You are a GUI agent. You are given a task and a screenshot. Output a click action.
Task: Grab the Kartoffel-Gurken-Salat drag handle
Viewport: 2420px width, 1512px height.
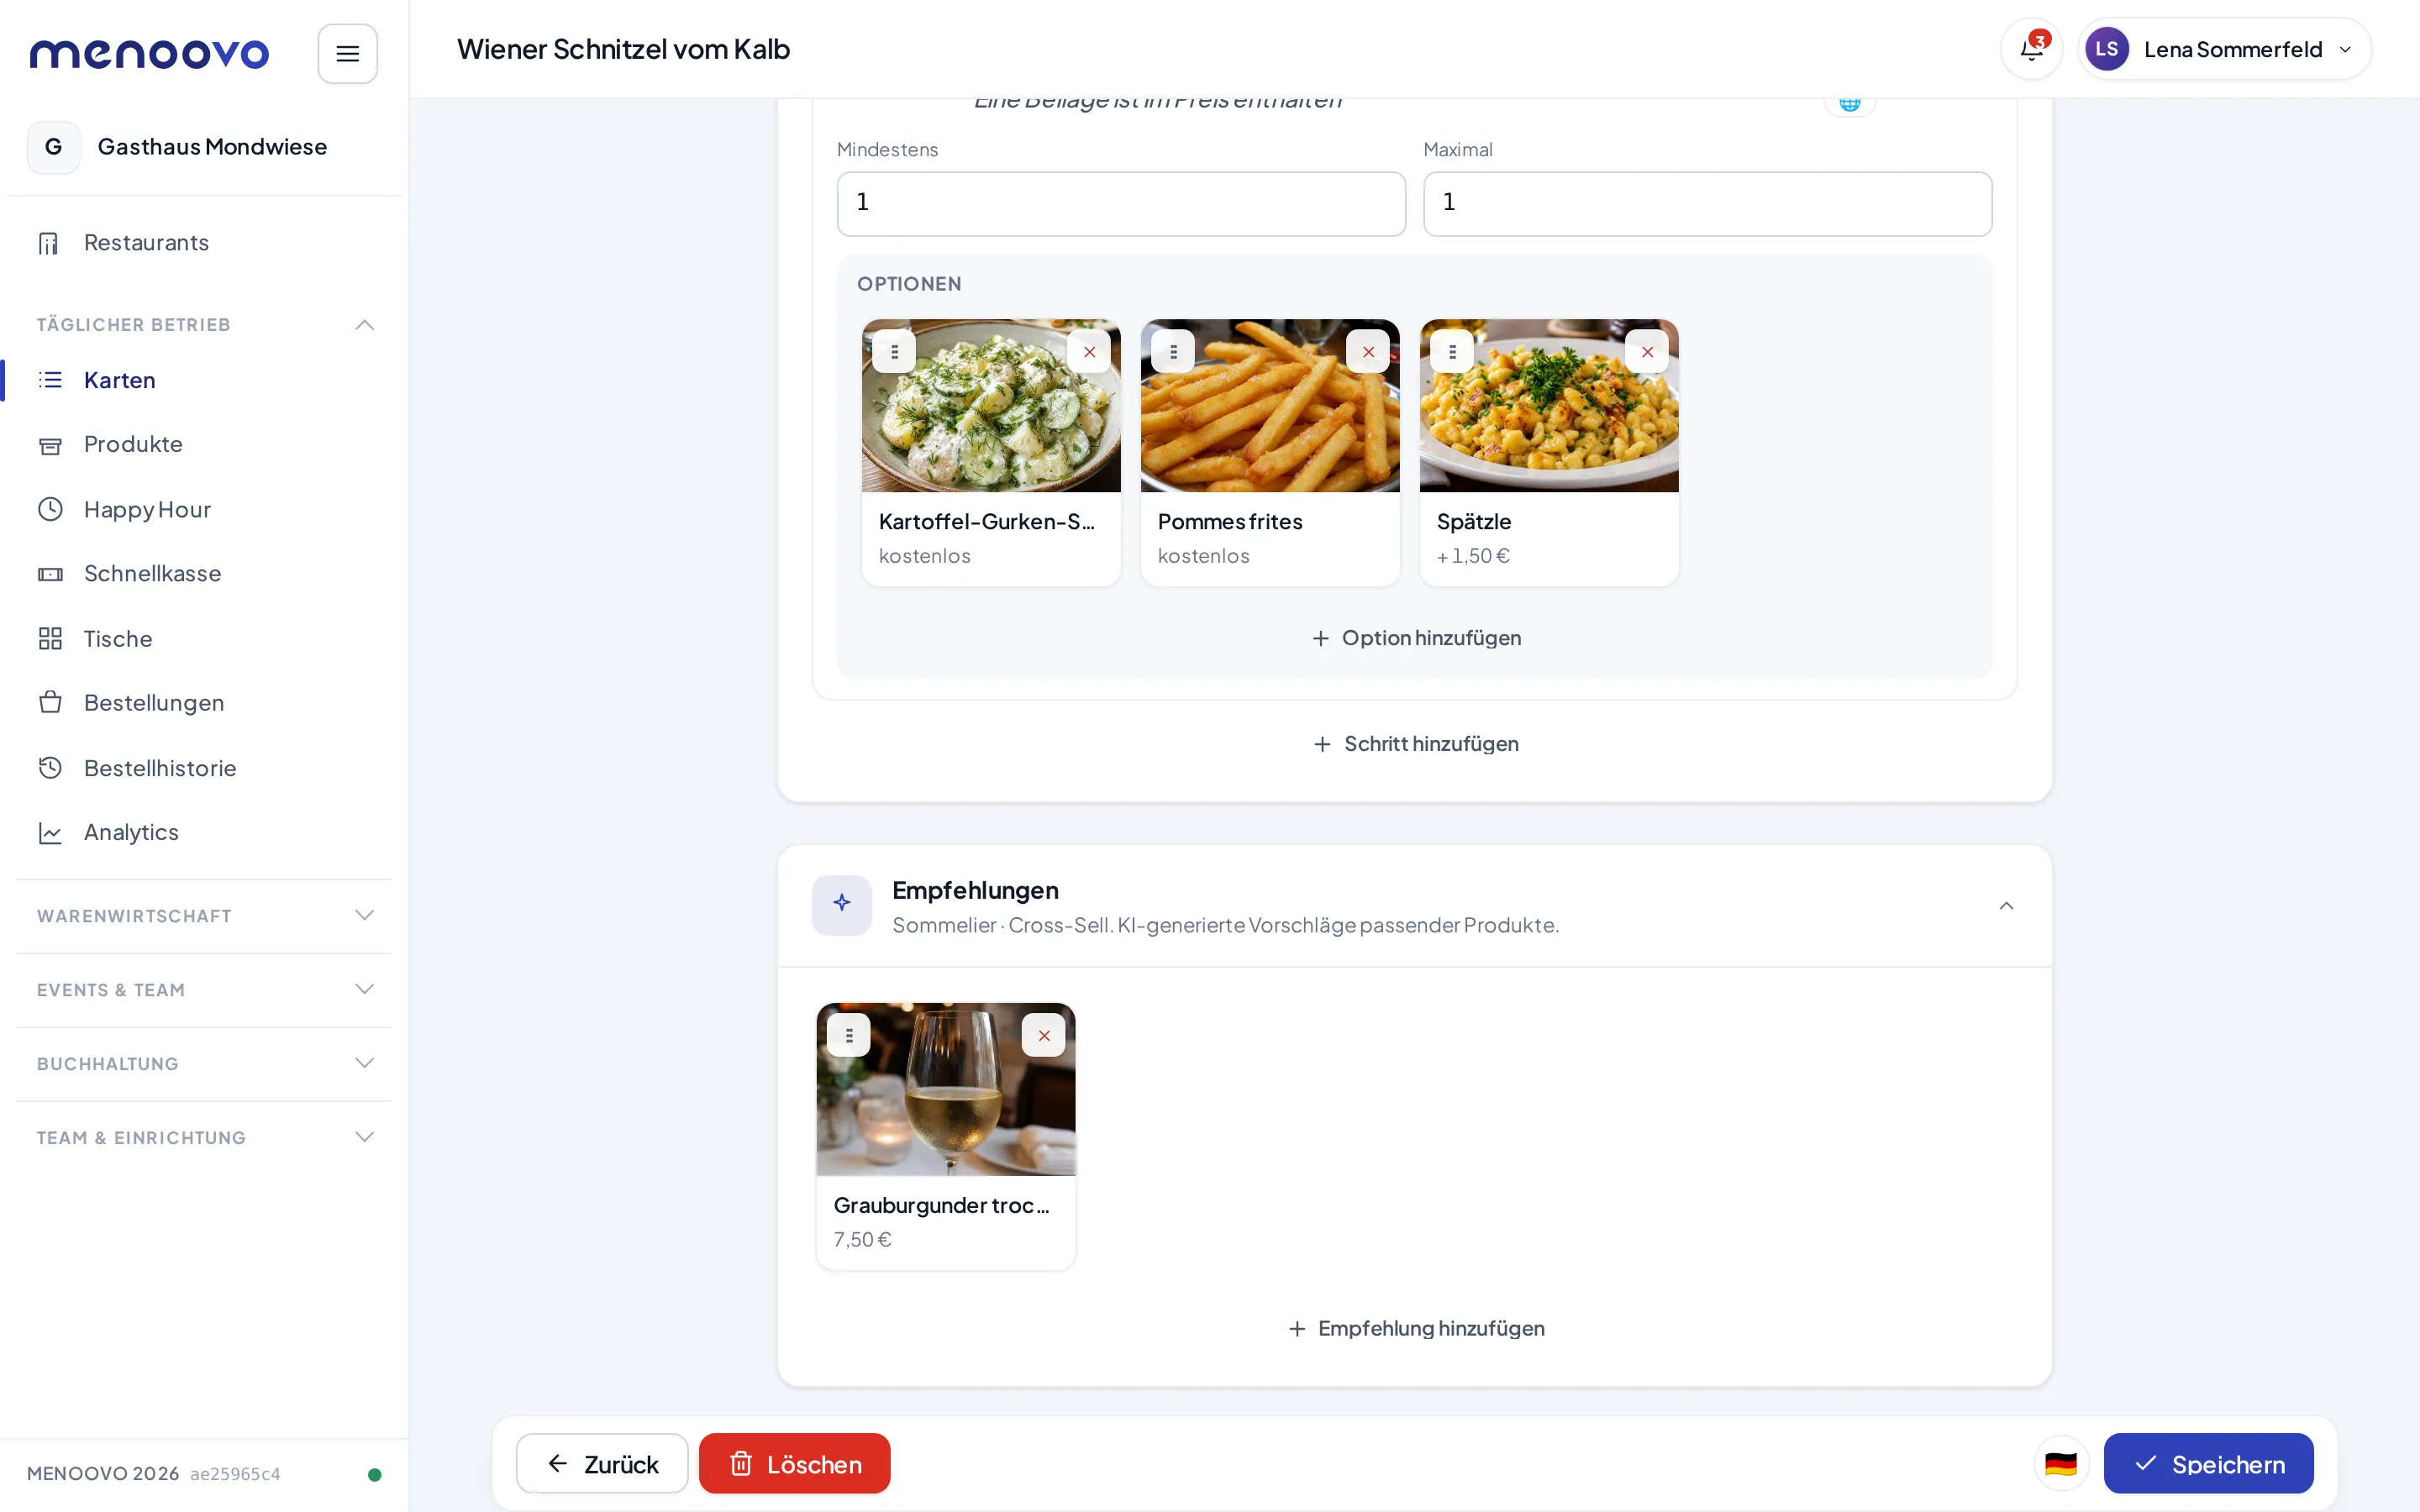pos(894,352)
